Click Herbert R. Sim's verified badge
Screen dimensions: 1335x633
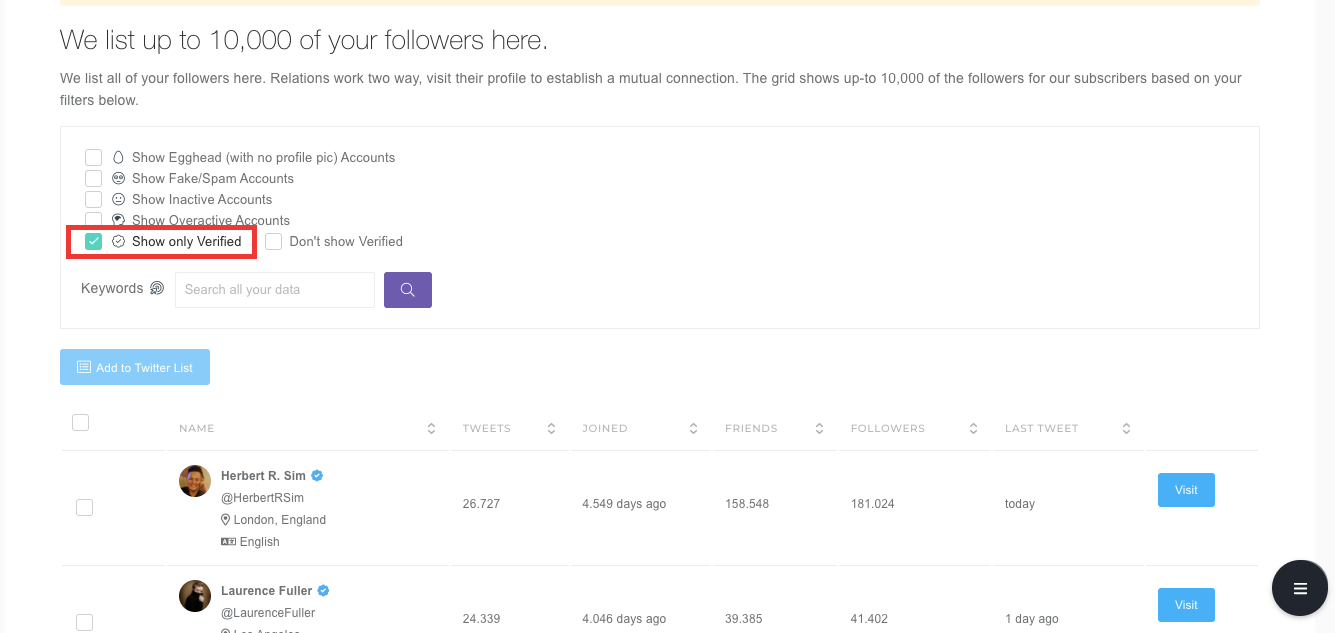[x=317, y=476]
